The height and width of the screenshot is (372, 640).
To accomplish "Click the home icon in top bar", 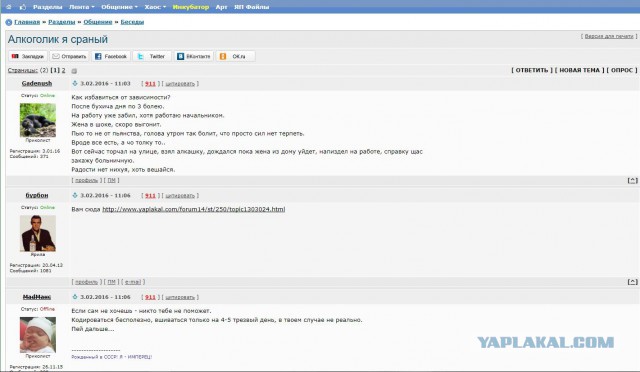I will [x=9, y=7].
